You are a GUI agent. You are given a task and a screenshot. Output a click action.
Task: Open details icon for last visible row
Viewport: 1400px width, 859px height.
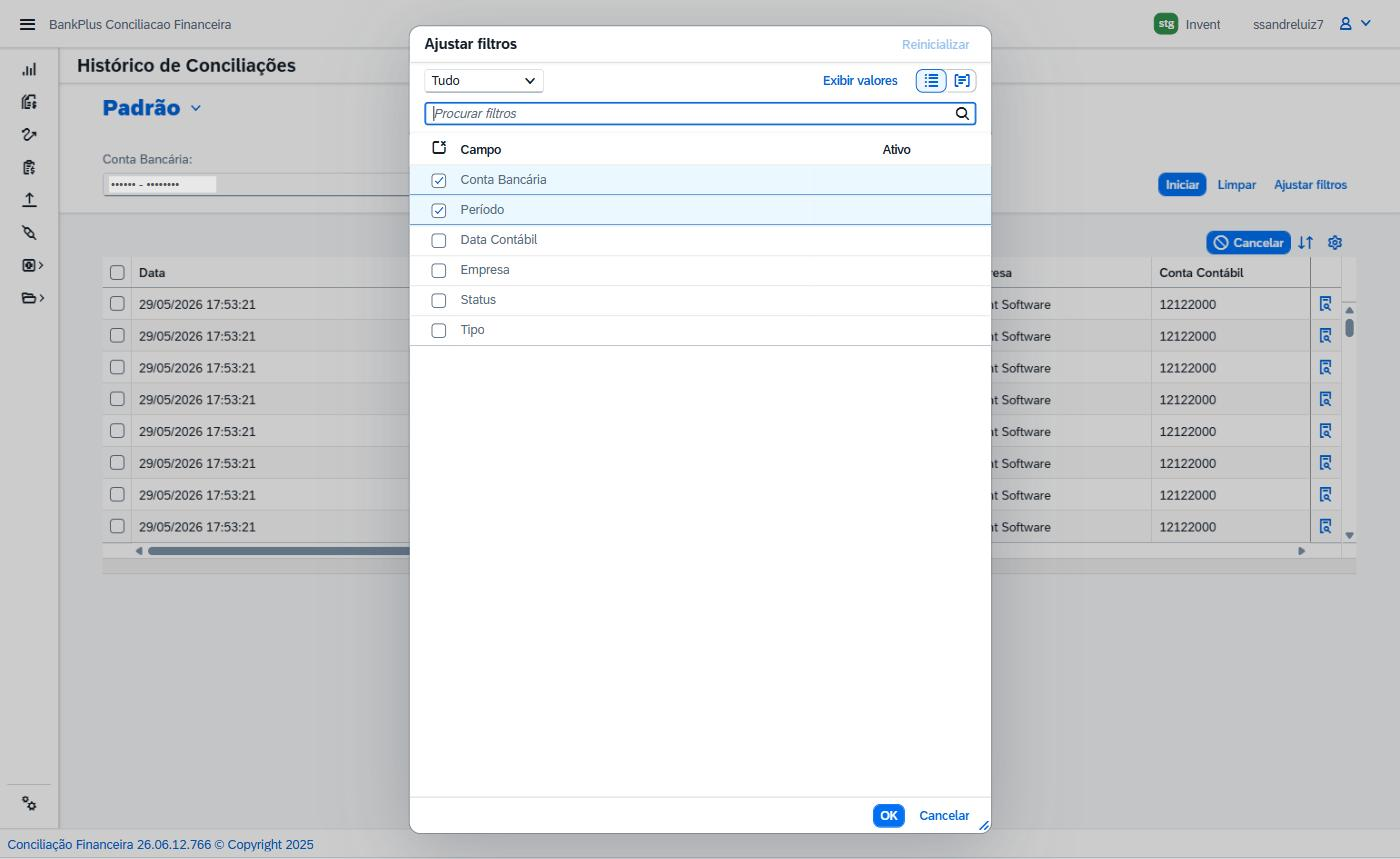(1325, 526)
